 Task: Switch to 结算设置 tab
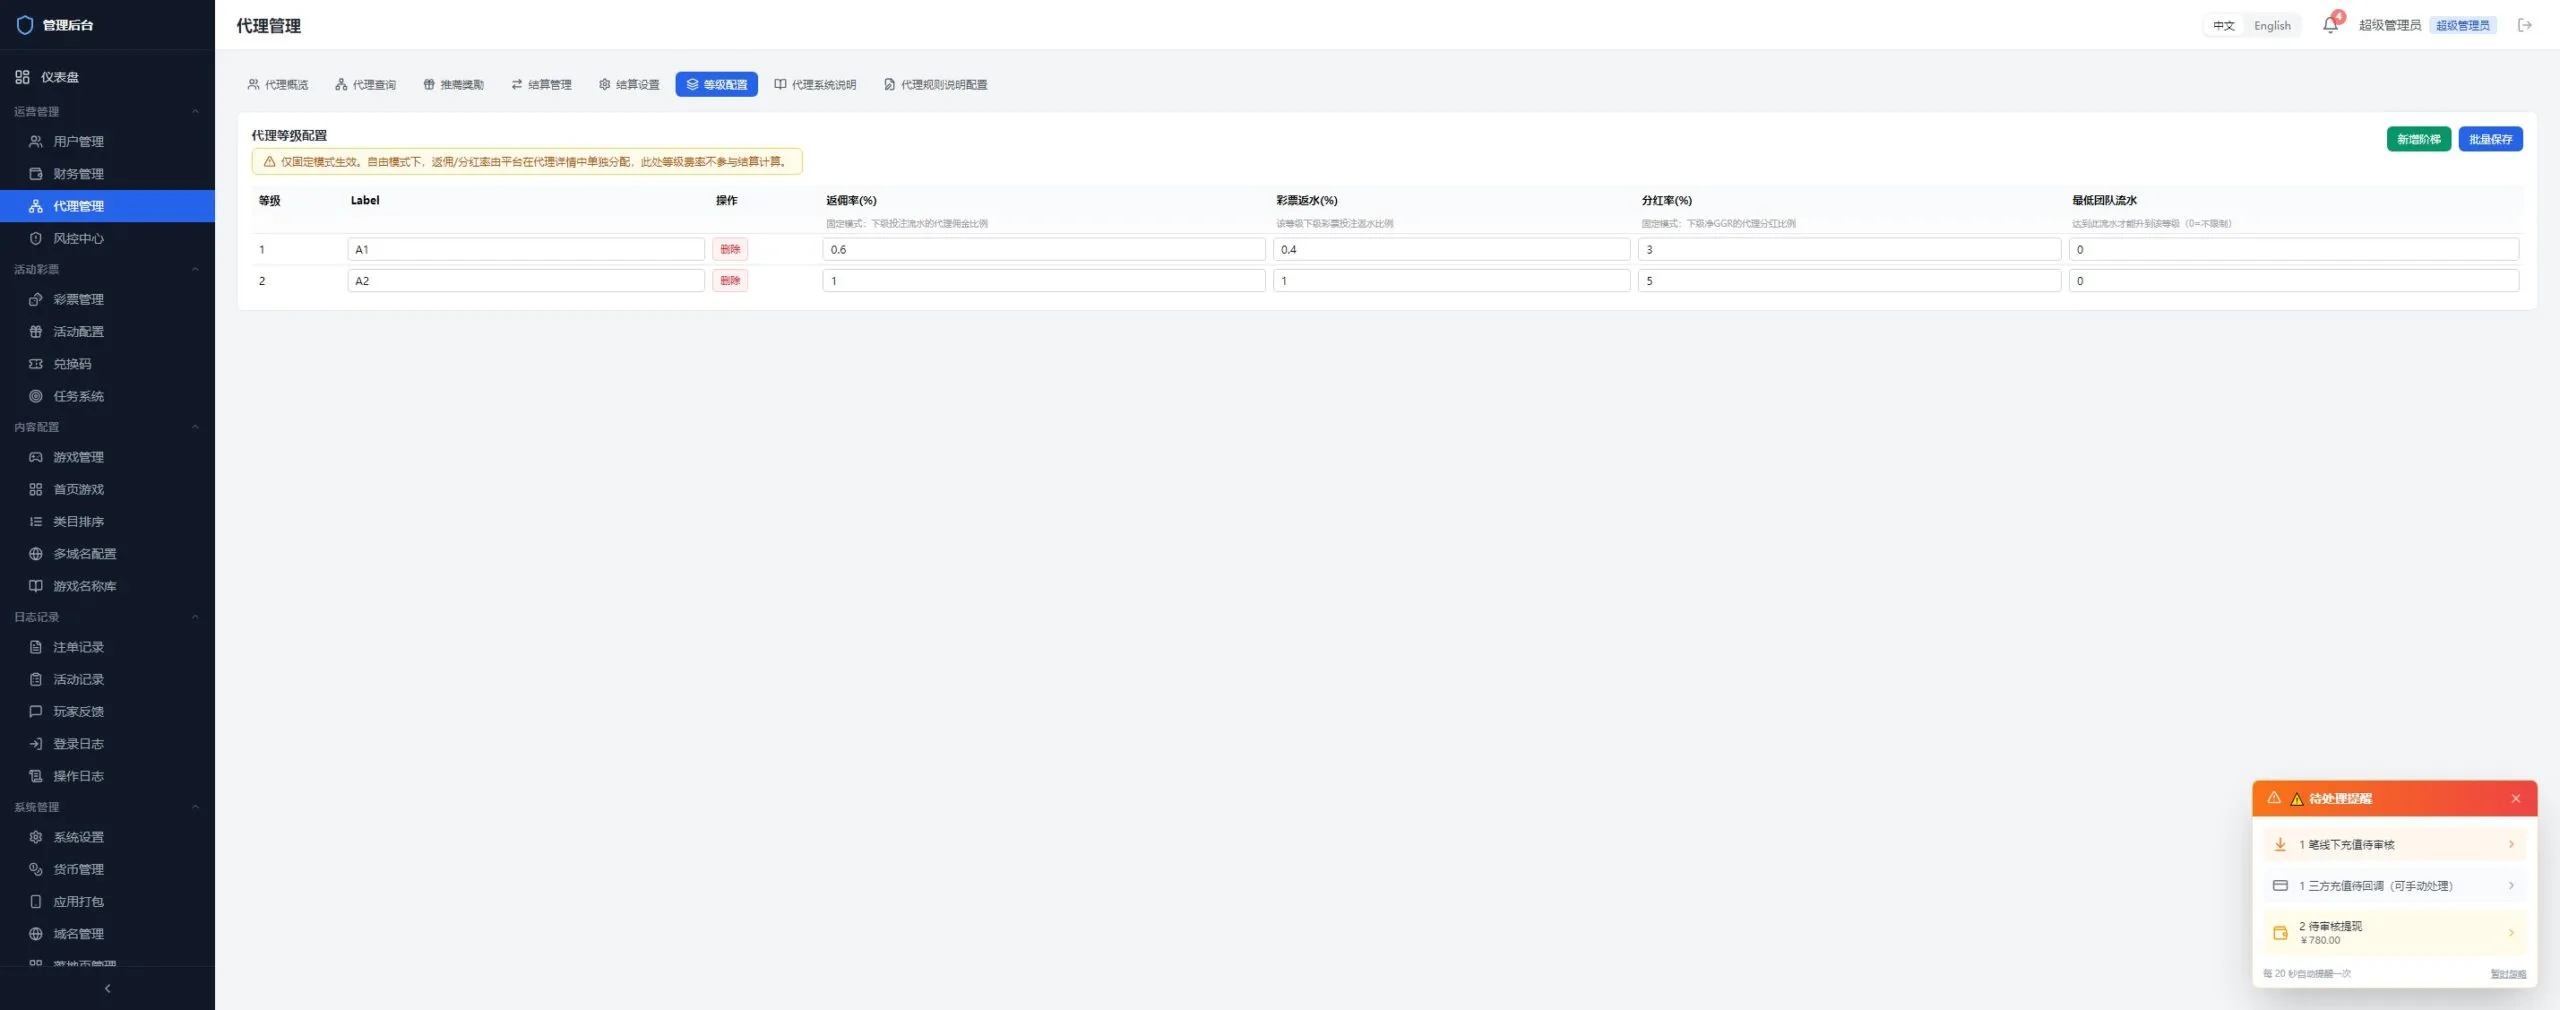click(629, 85)
